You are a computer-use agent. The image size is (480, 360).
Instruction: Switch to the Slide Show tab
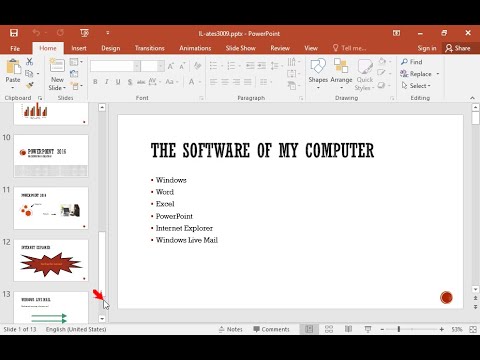[x=241, y=48]
